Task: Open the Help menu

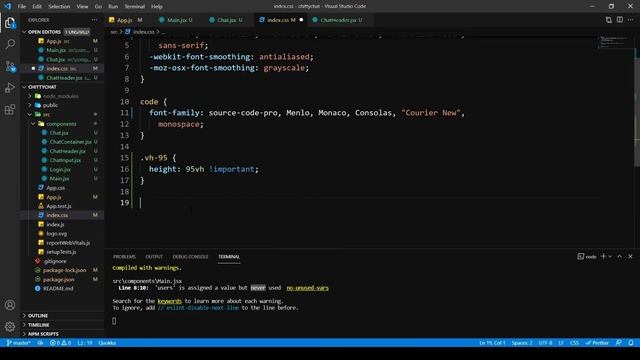Action: 157,6
